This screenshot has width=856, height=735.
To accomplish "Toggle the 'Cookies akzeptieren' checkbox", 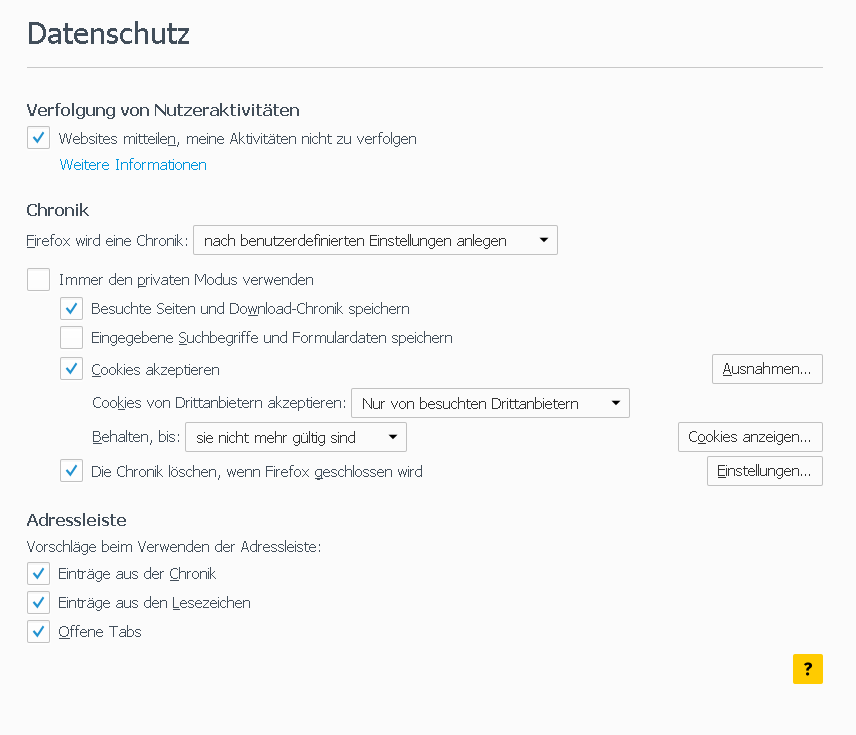I will point(71,369).
